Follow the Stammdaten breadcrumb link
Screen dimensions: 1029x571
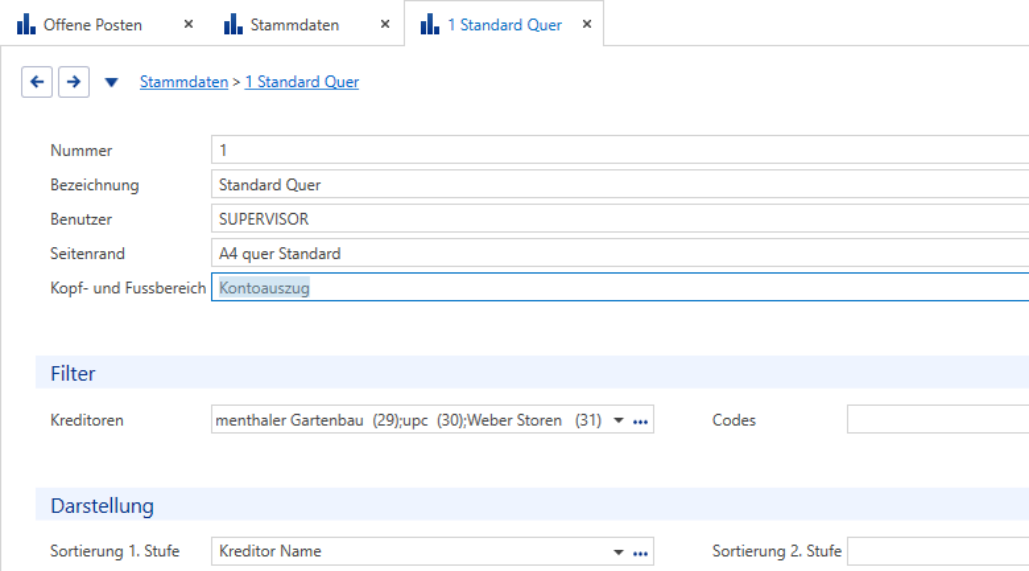tap(184, 82)
